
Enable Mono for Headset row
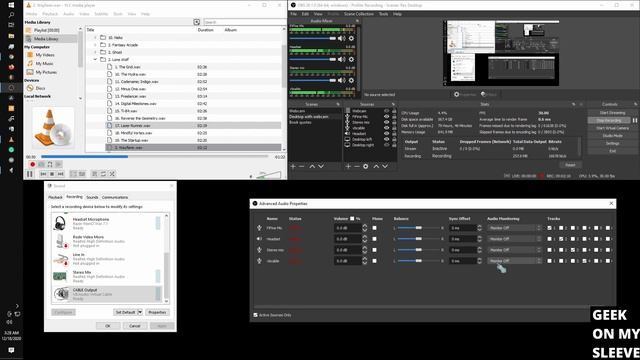374,239
